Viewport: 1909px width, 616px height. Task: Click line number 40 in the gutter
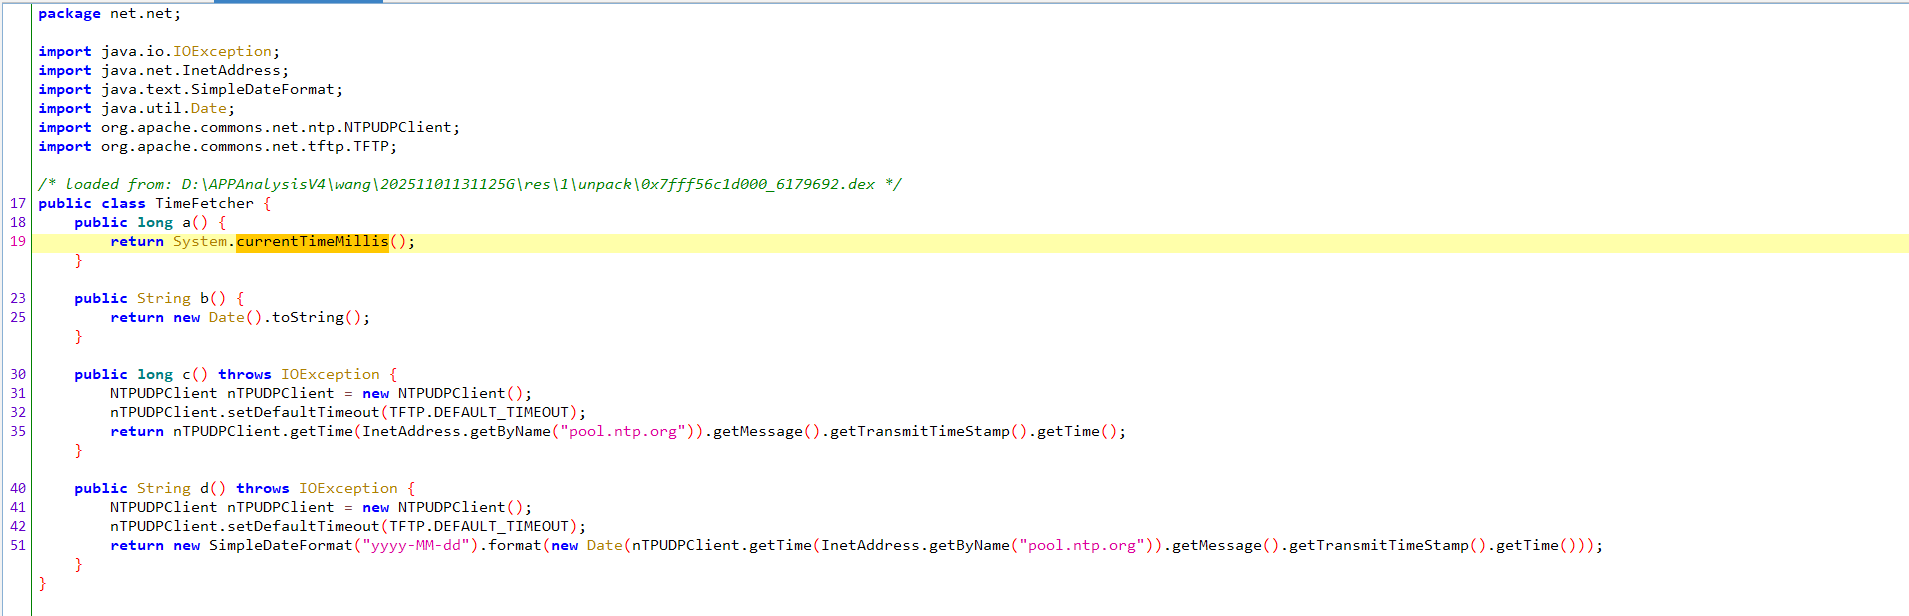pos(18,489)
